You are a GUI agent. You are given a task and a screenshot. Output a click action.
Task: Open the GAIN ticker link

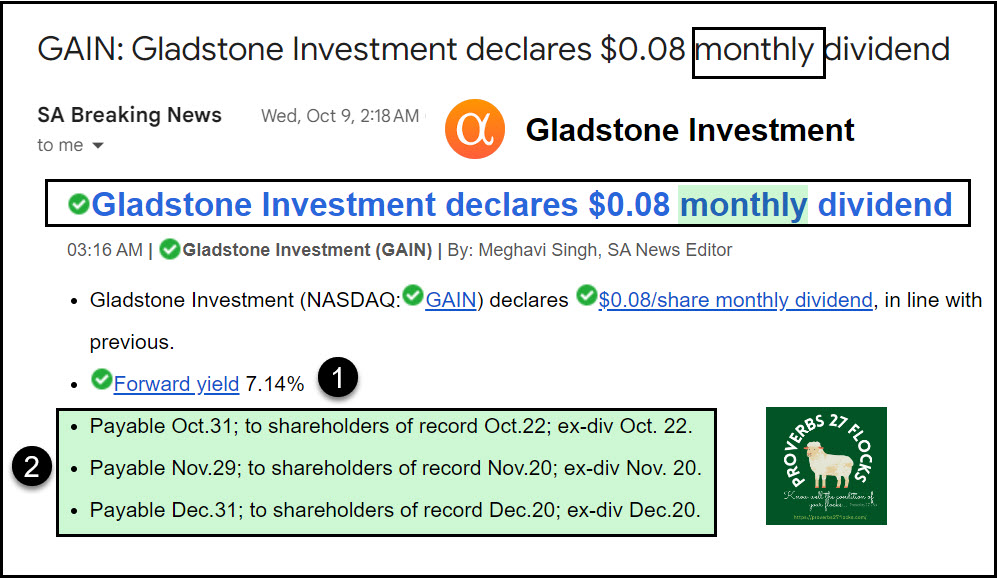tap(451, 300)
